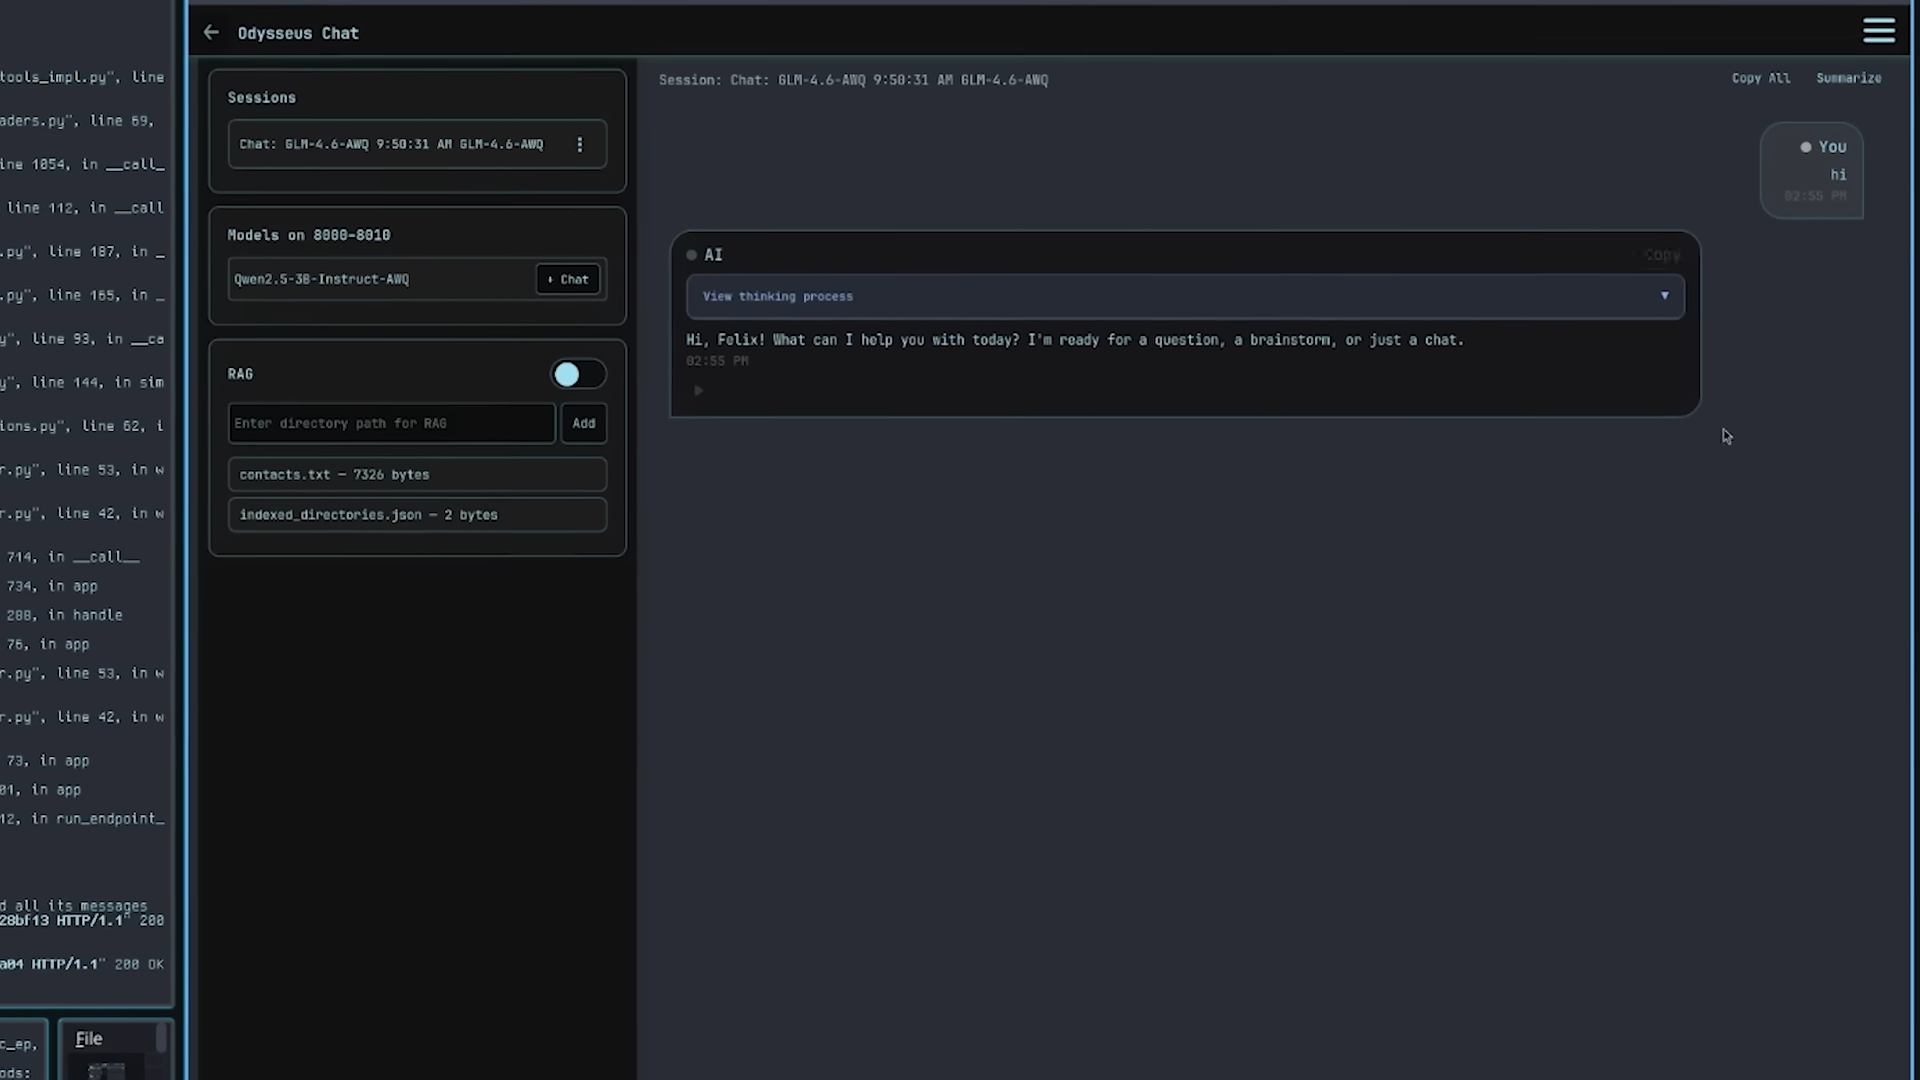Copy the AI greeting message
Screen dimensions: 1920x1080
point(1662,255)
